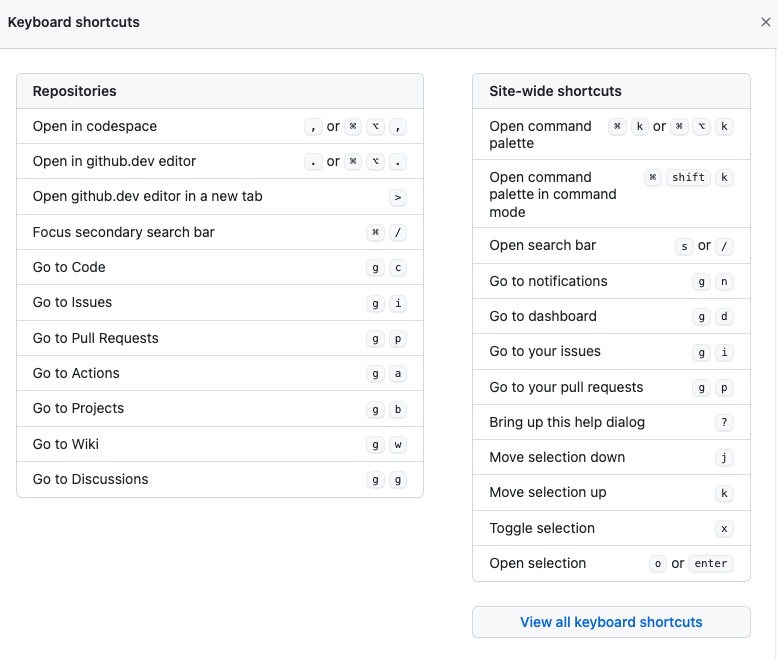
Task: Select the Go to Pull Requests repository label
Action: pos(95,338)
